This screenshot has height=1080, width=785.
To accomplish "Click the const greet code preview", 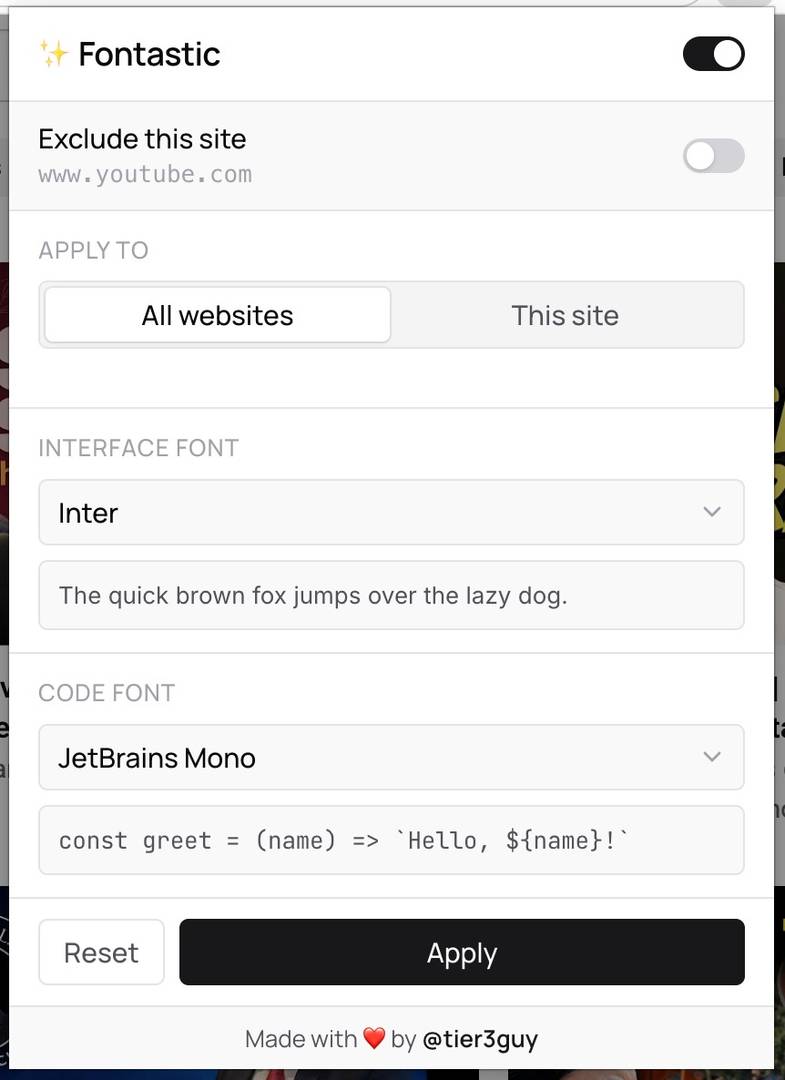I will 344,840.
